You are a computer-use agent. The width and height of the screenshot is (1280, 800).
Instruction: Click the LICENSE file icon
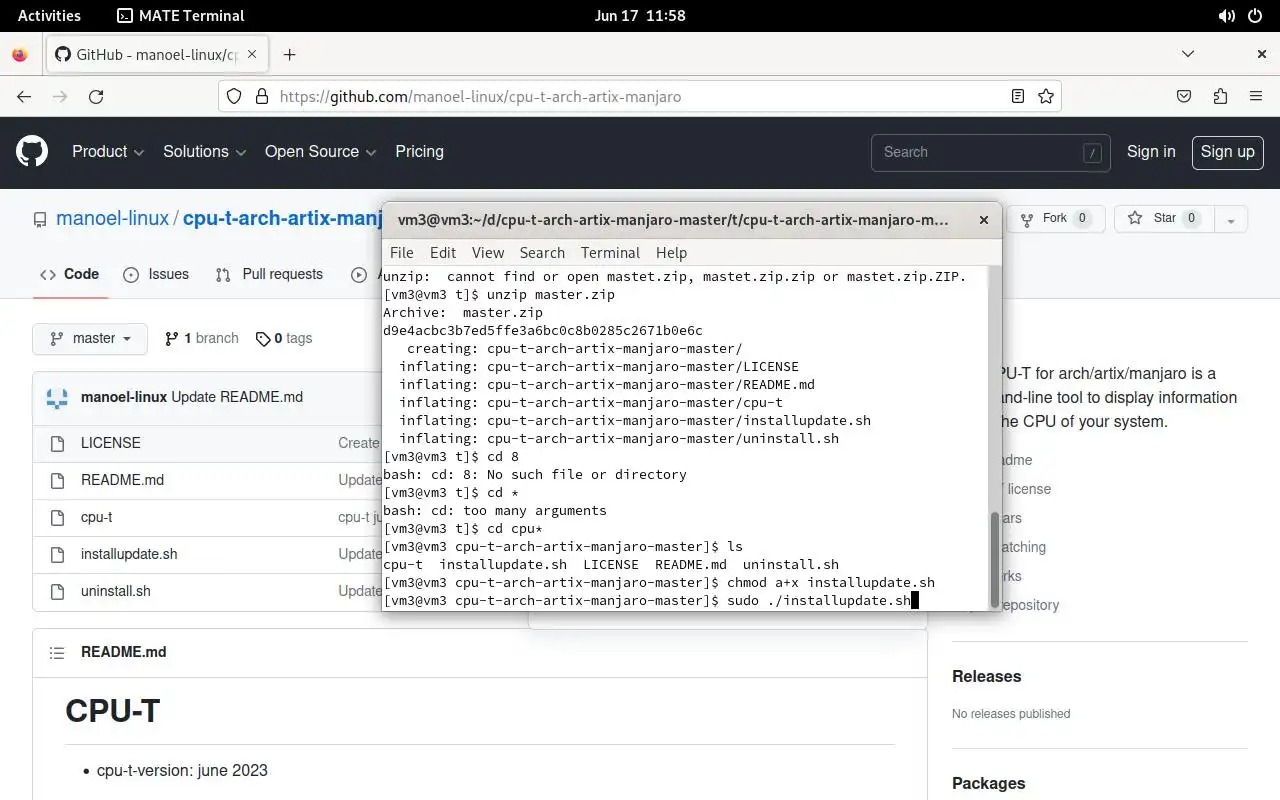pyautogui.click(x=58, y=443)
